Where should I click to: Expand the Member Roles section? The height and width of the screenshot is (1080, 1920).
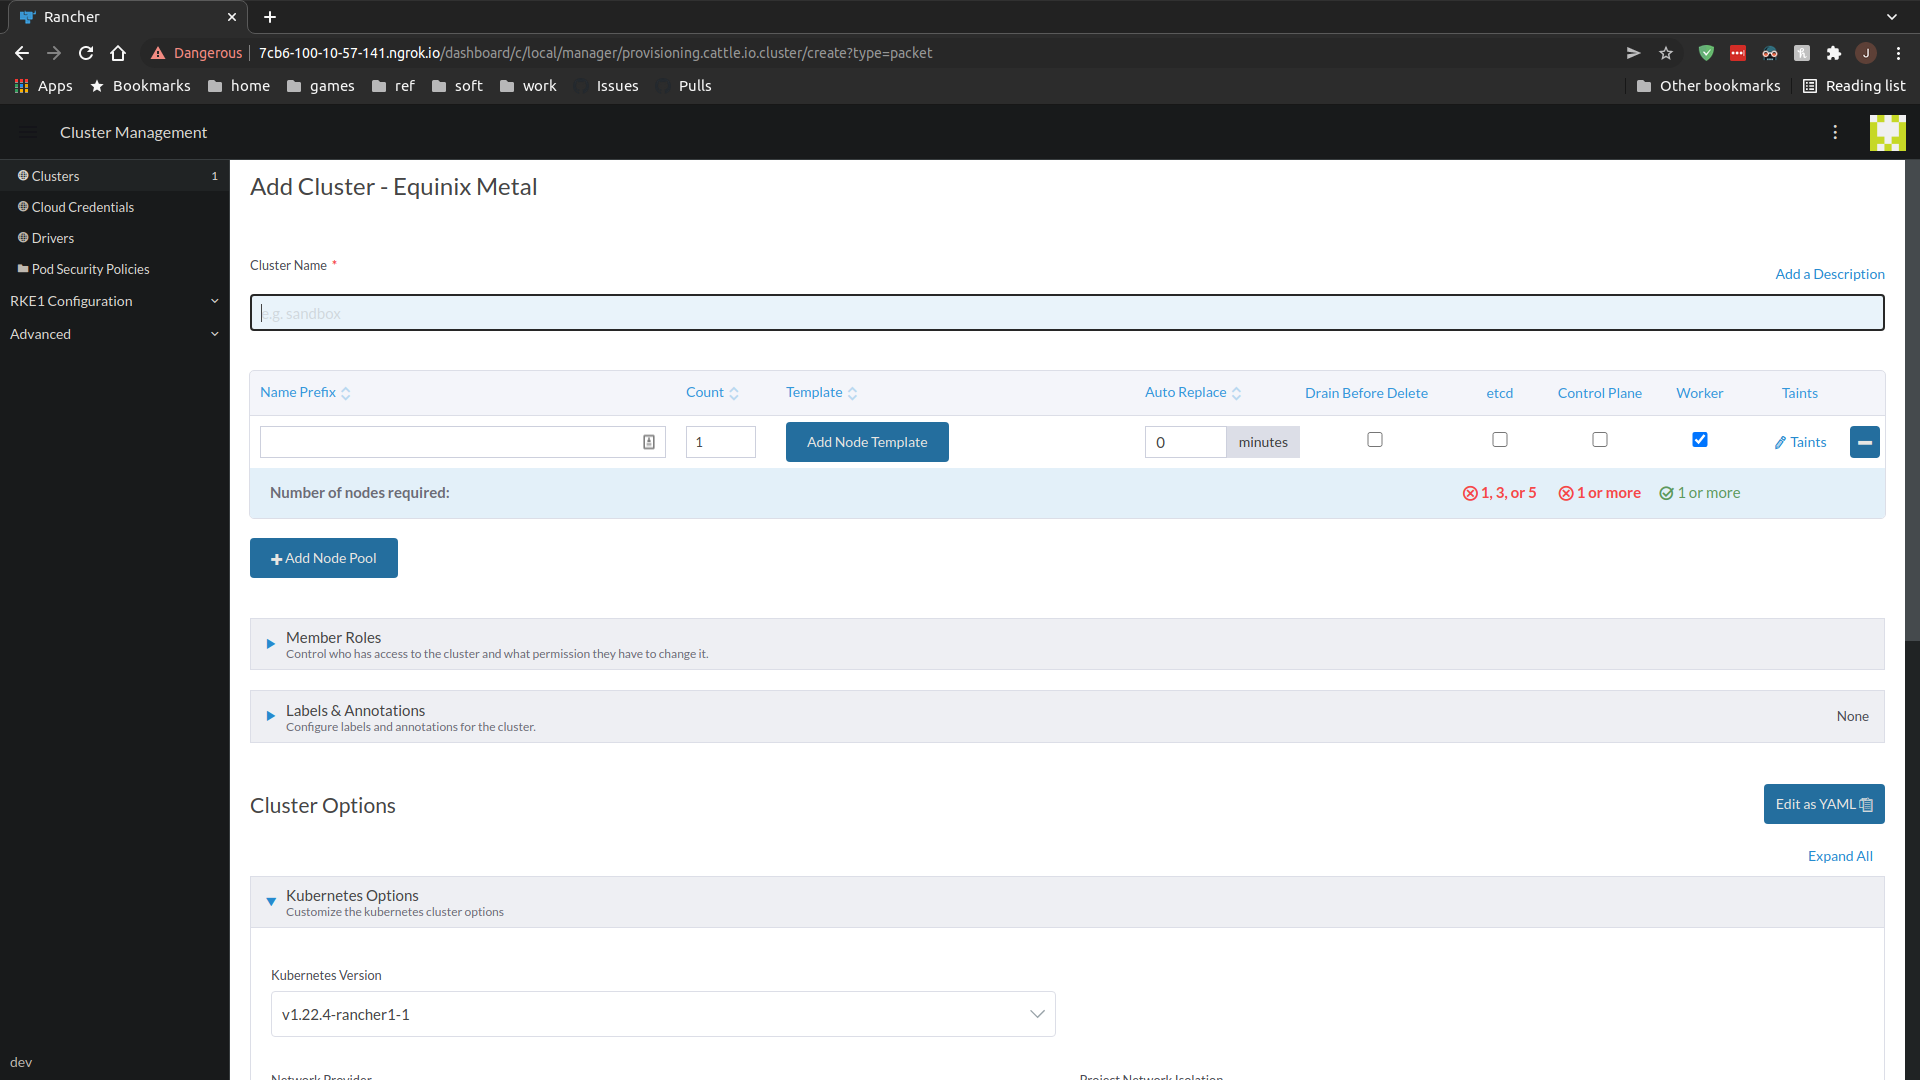(x=270, y=644)
